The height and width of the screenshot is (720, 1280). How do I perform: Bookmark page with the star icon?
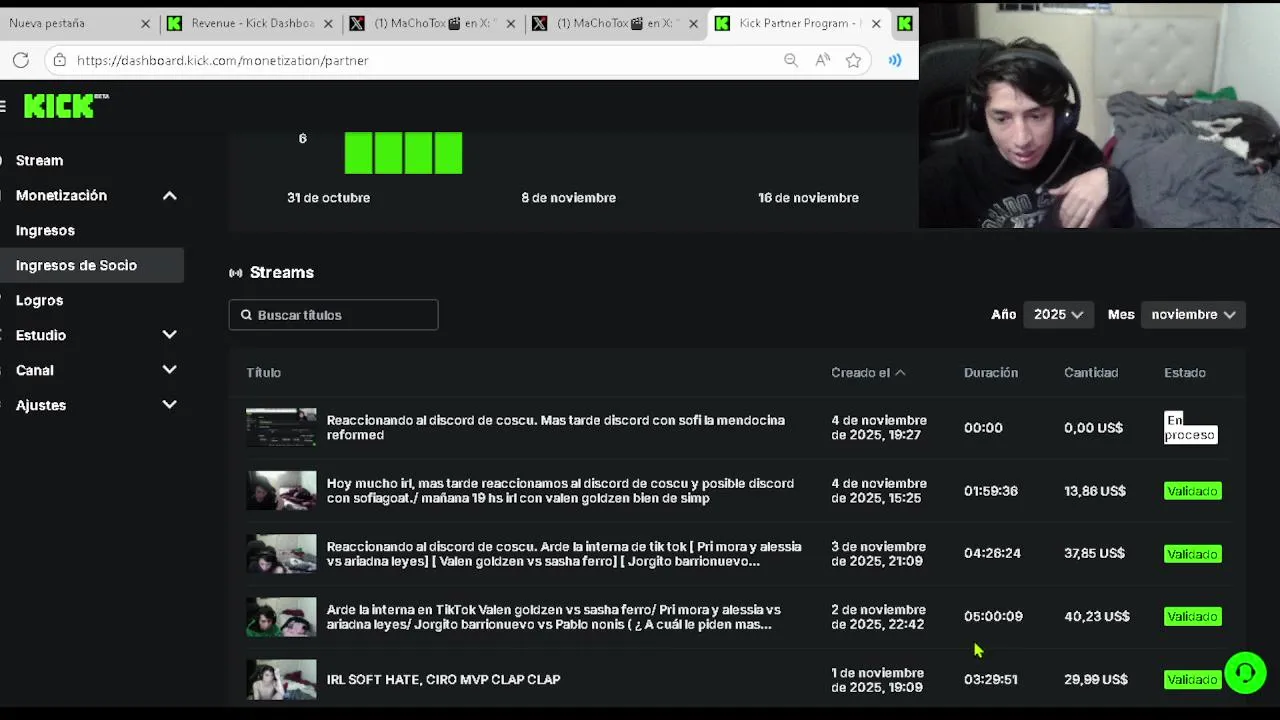tap(853, 60)
